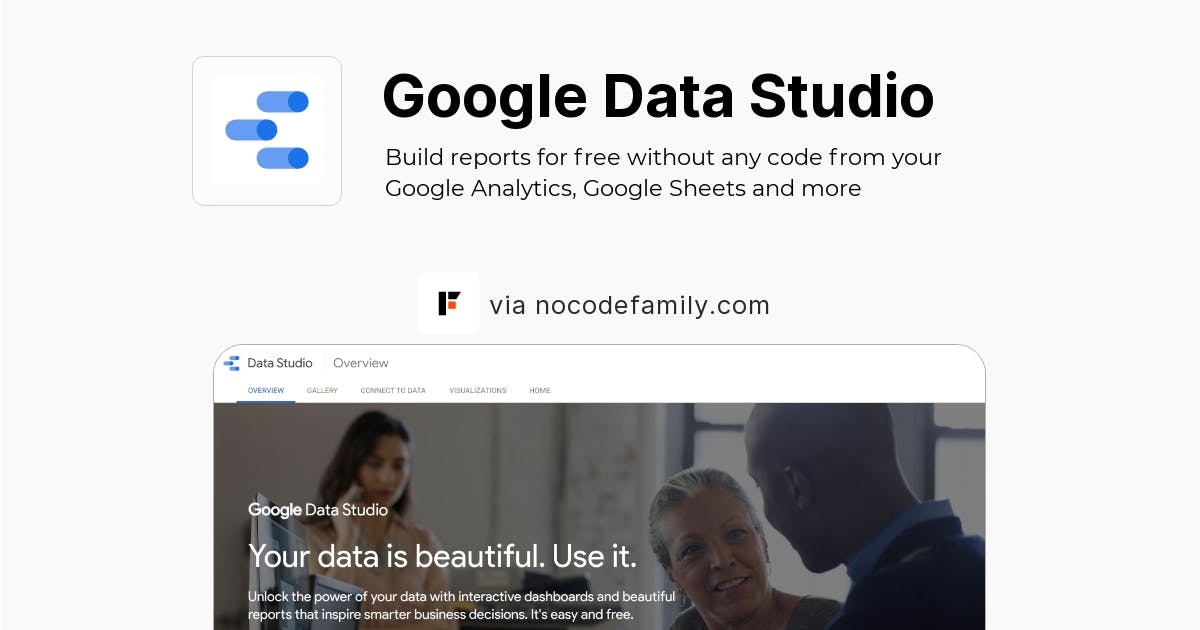Switch to the GALLERY tab
This screenshot has width=1200, height=630.
(x=322, y=390)
